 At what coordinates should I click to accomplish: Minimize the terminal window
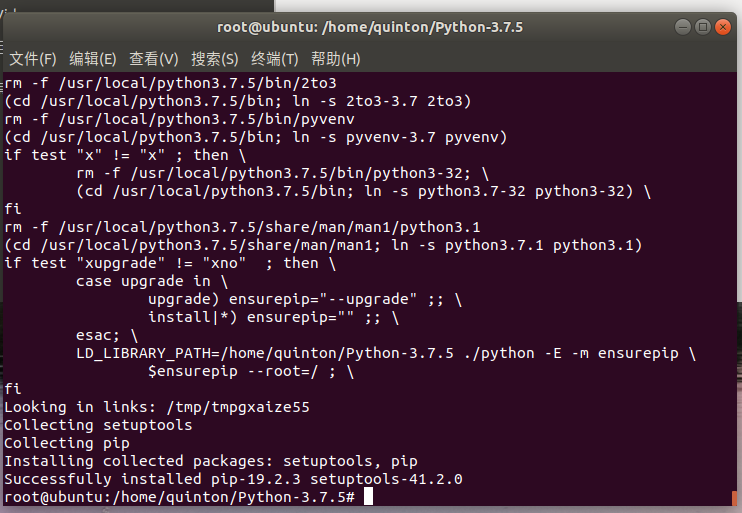click(x=683, y=27)
